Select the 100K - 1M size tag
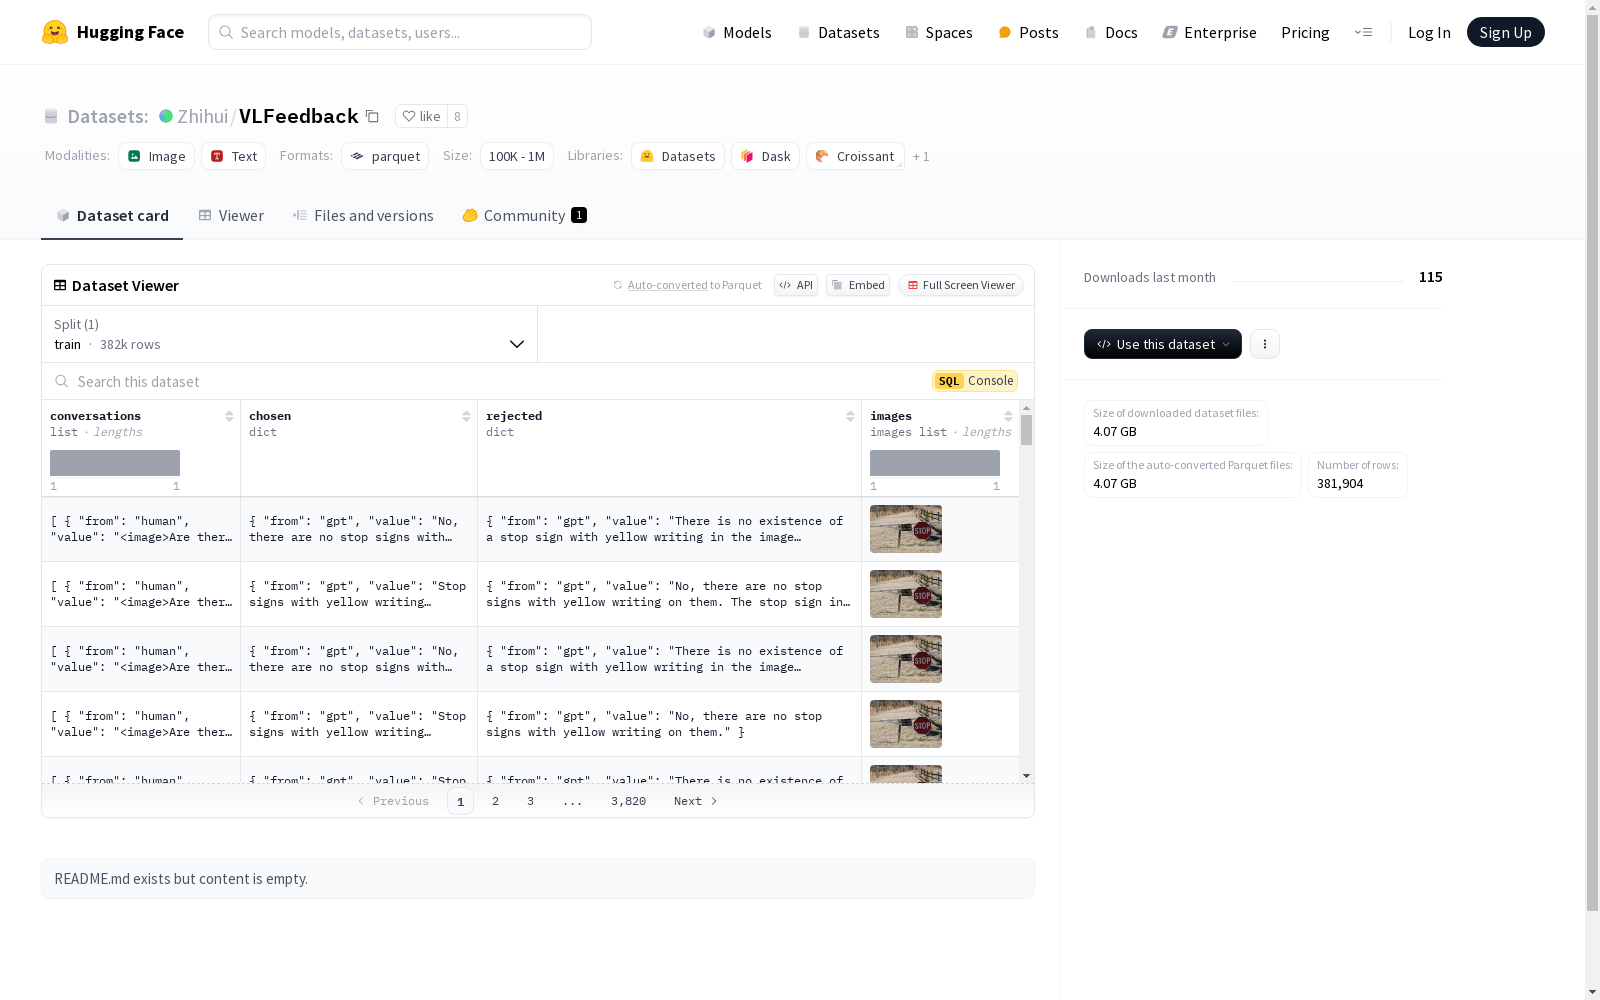Image resolution: width=1600 pixels, height=1000 pixels. coord(517,156)
